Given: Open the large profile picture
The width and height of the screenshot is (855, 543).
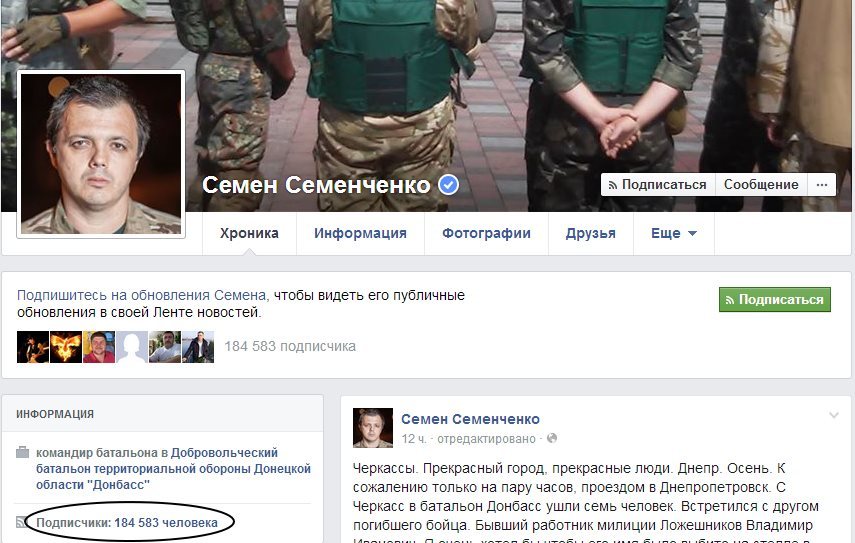Looking at the screenshot, I should coord(101,154).
